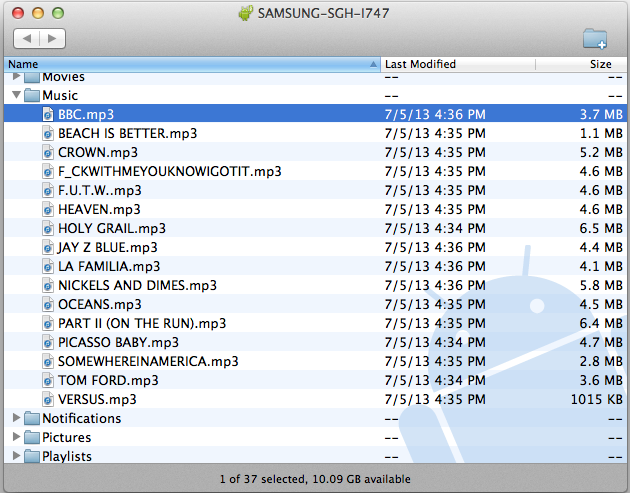The width and height of the screenshot is (630, 493).
Task: Click the sort direction arrow in Name header
Action: tap(373, 64)
